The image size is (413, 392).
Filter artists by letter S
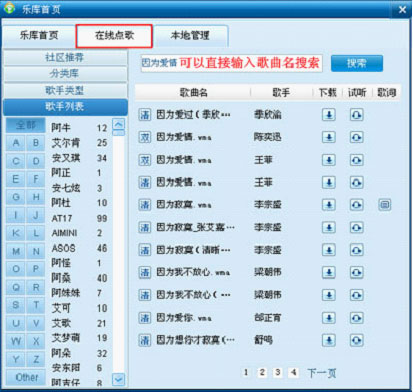pos(16,305)
